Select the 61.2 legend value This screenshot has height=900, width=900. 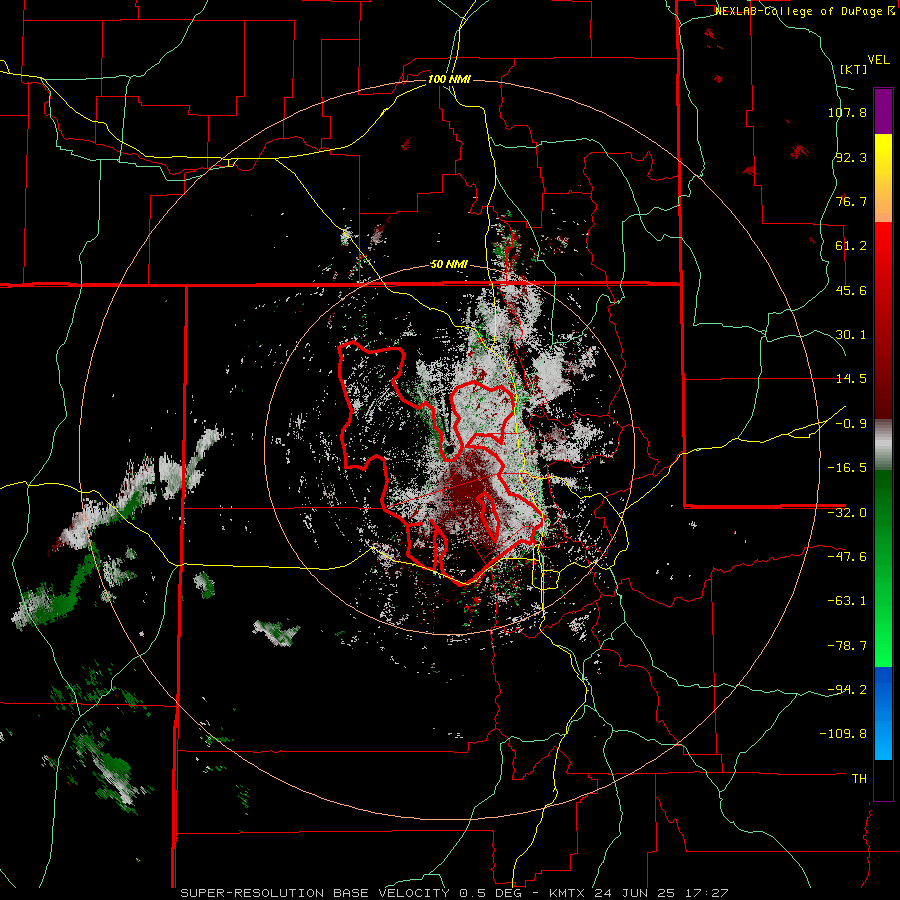[x=851, y=246]
